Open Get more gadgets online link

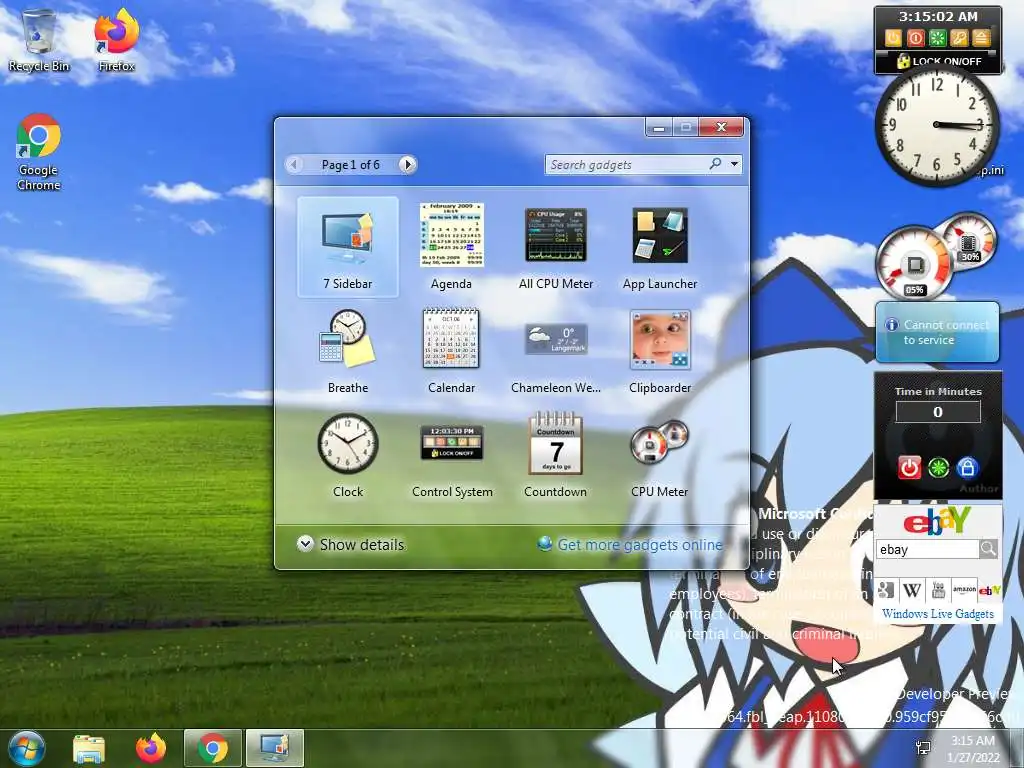(x=640, y=545)
